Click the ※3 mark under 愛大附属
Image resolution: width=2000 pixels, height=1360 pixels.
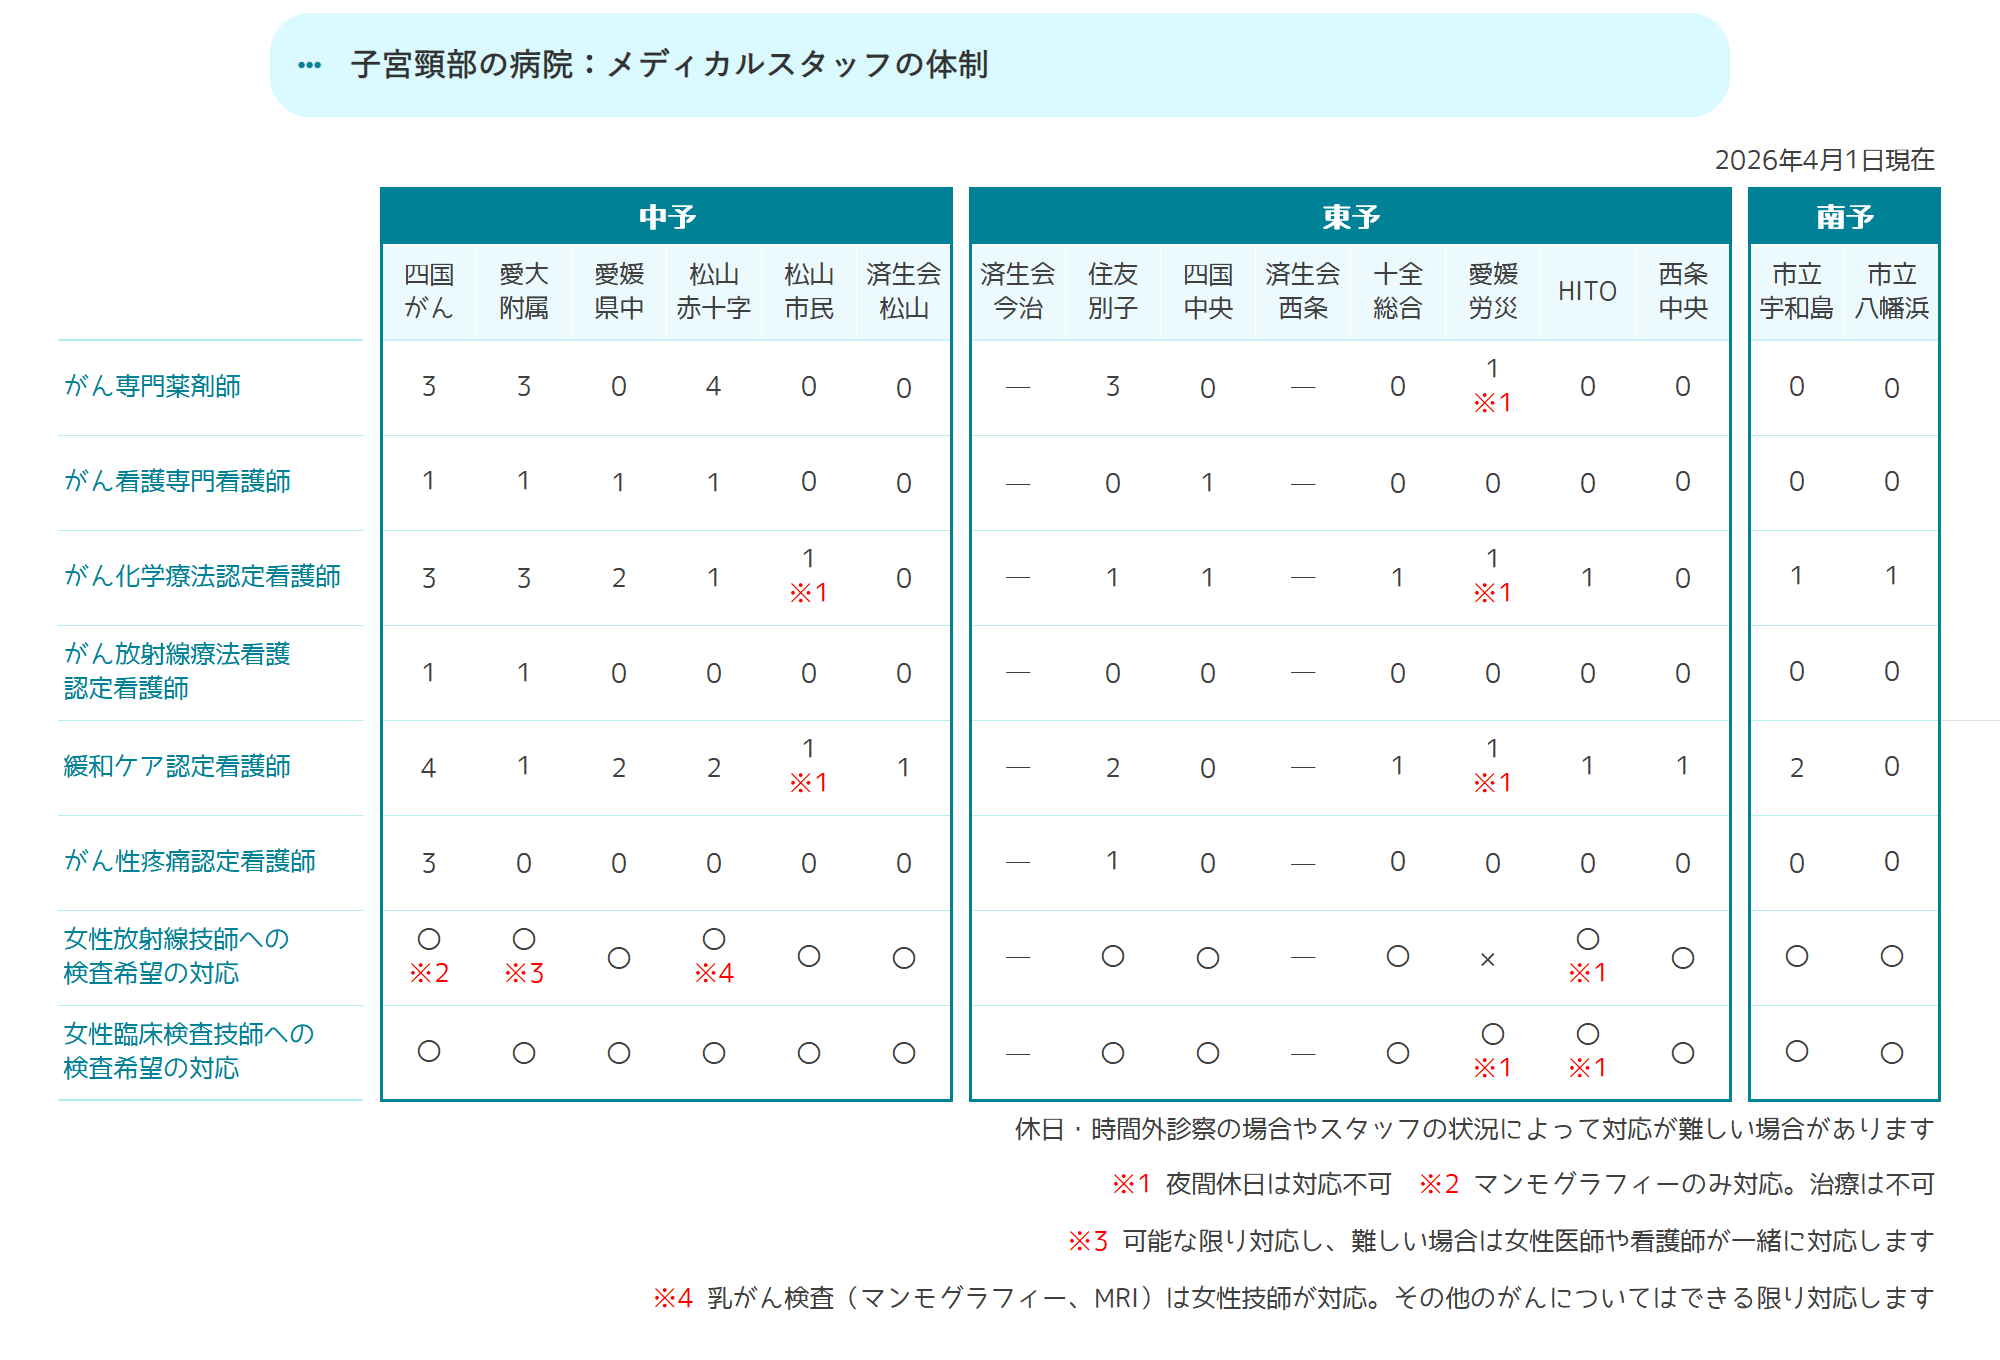pos(524,973)
